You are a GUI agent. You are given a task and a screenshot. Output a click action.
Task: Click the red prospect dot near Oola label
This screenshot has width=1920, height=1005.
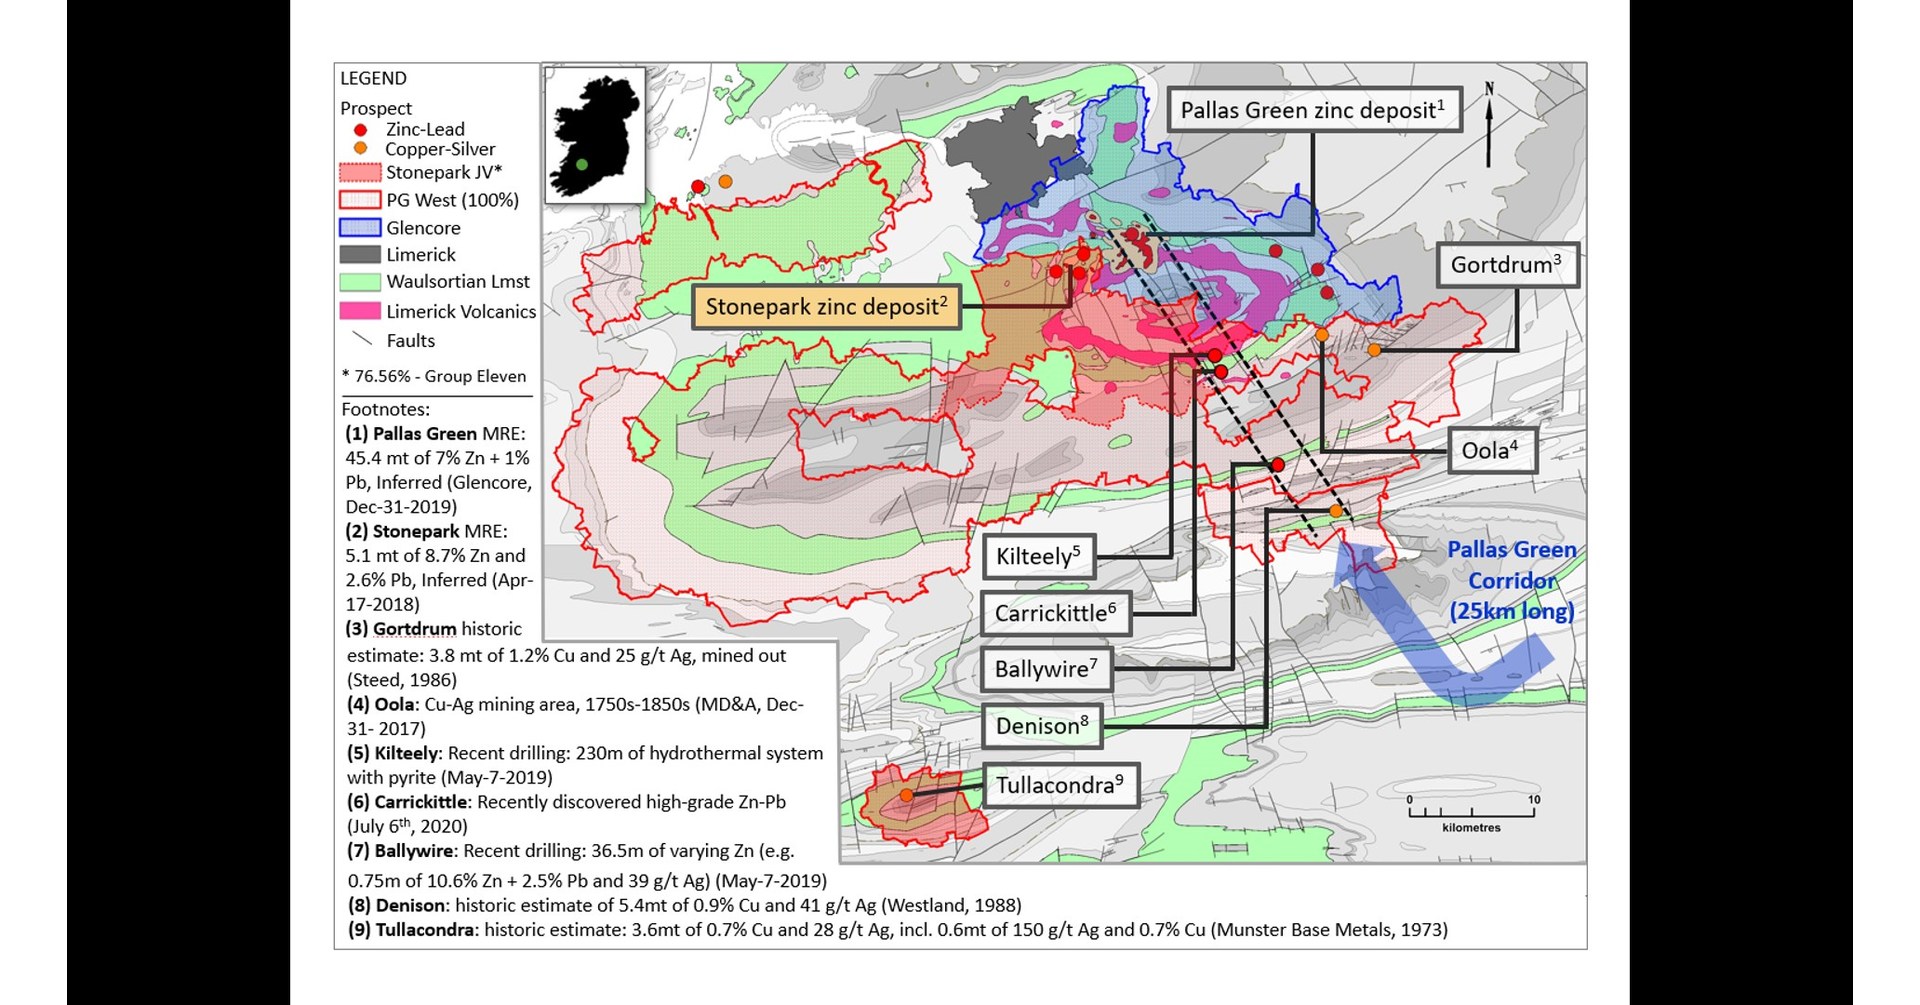point(1276,463)
